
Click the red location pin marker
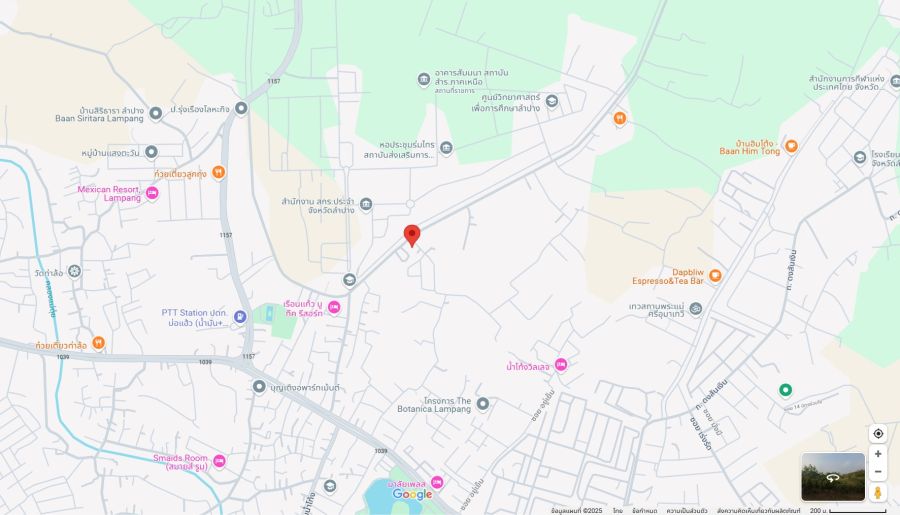412,235
